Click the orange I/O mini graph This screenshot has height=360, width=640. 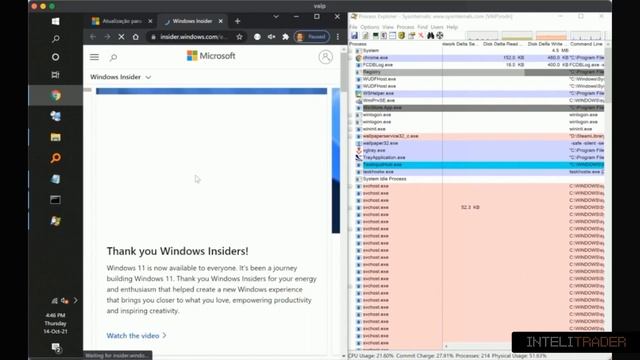click(551, 36)
